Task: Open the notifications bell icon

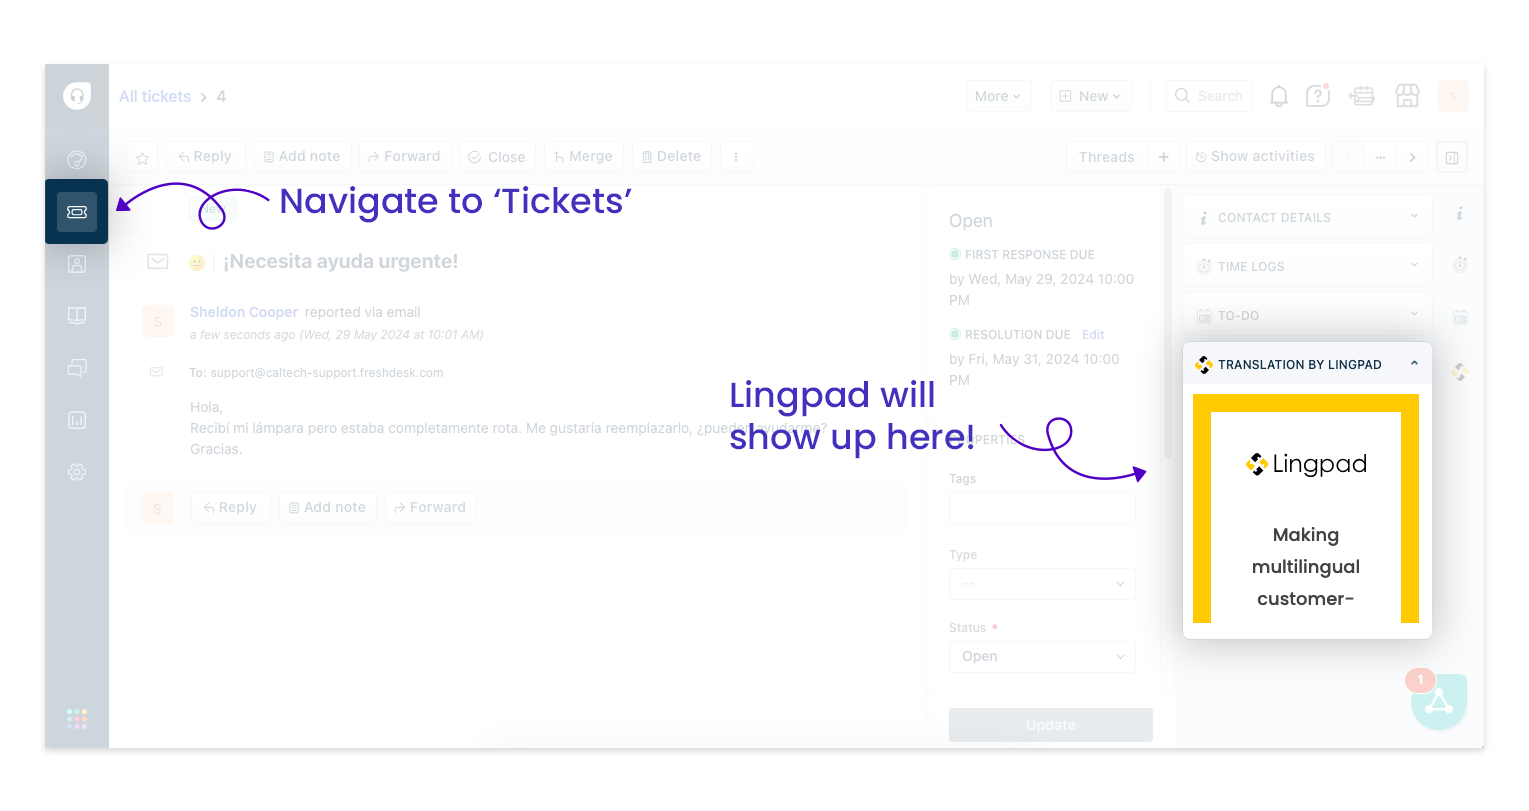Action: [x=1279, y=96]
